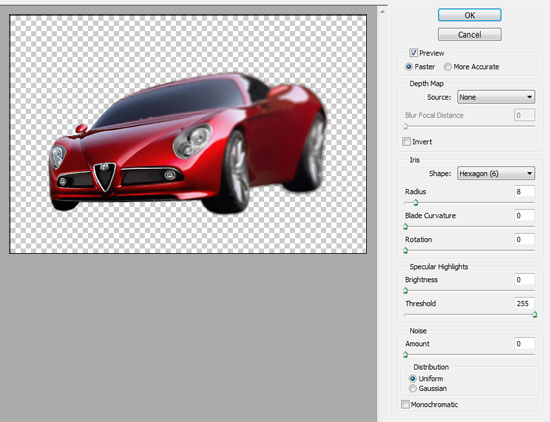550x422 pixels.
Task: Choose the More Accurate preview option
Action: (448, 67)
